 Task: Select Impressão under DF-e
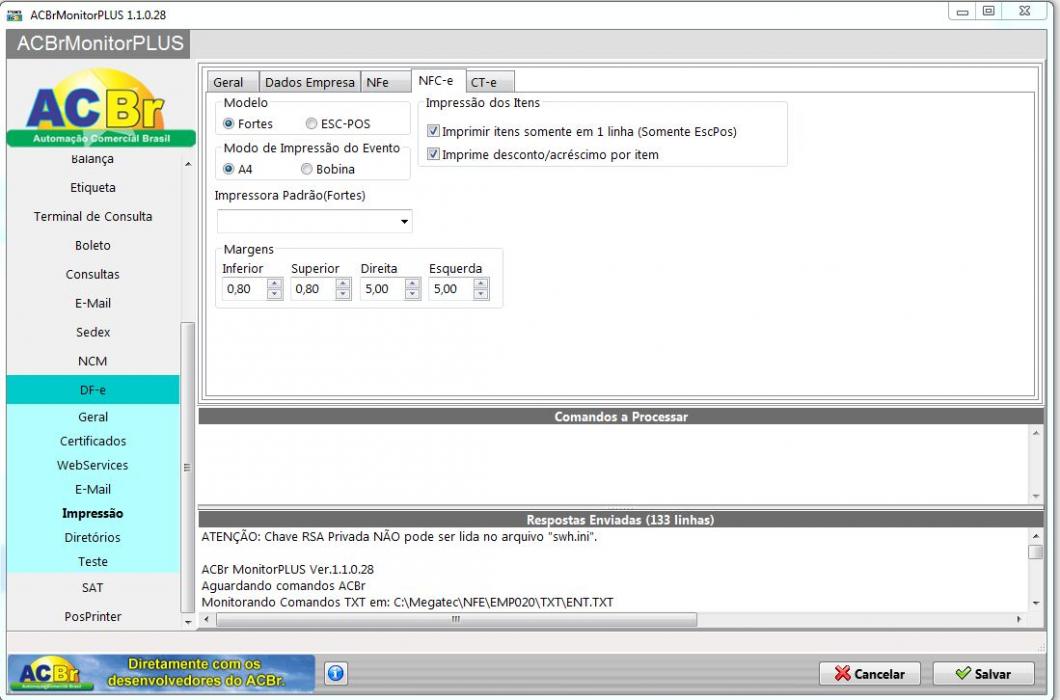click(x=93, y=513)
